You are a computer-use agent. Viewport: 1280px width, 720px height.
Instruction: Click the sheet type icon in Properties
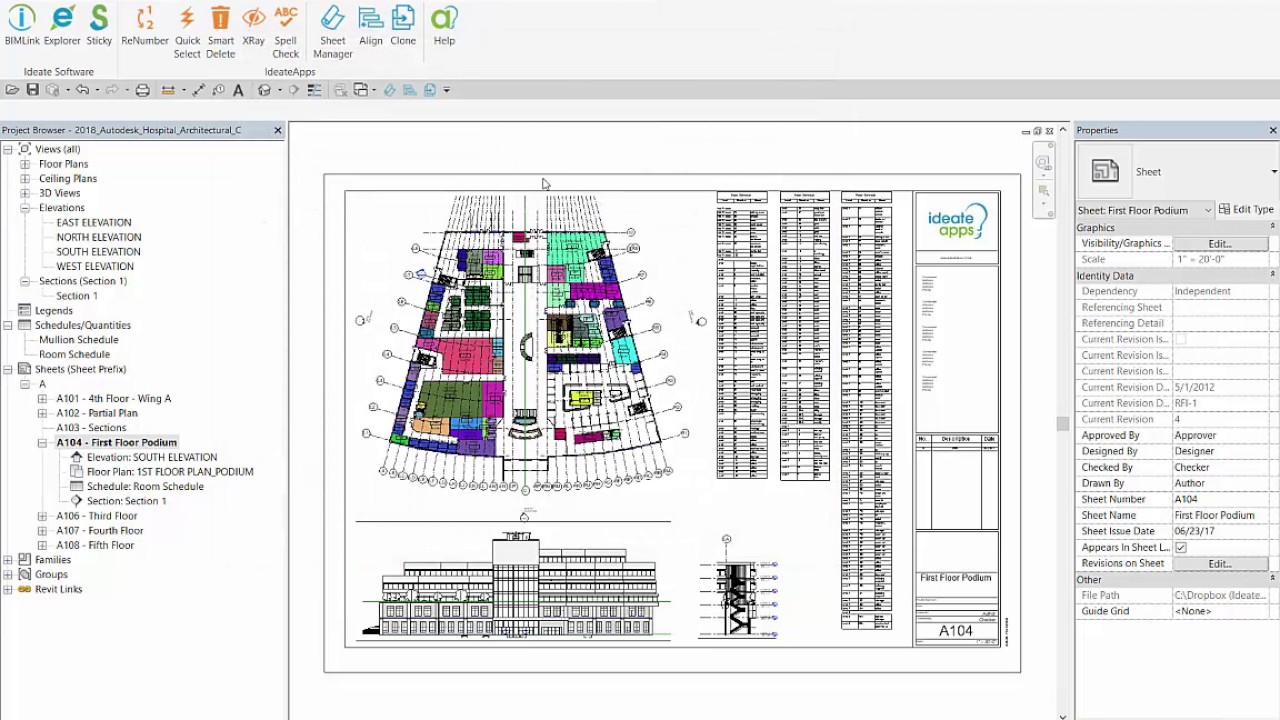1105,171
